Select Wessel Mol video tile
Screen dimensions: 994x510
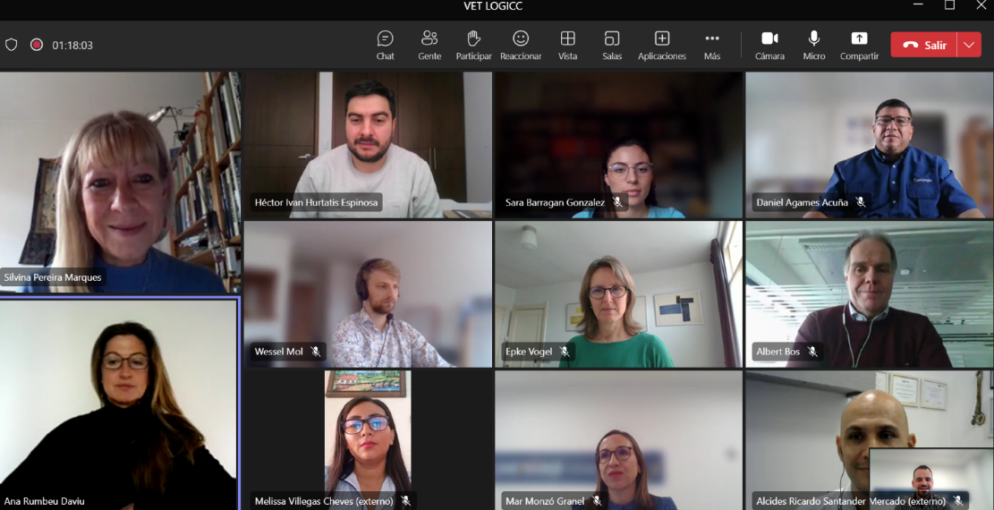point(368,294)
